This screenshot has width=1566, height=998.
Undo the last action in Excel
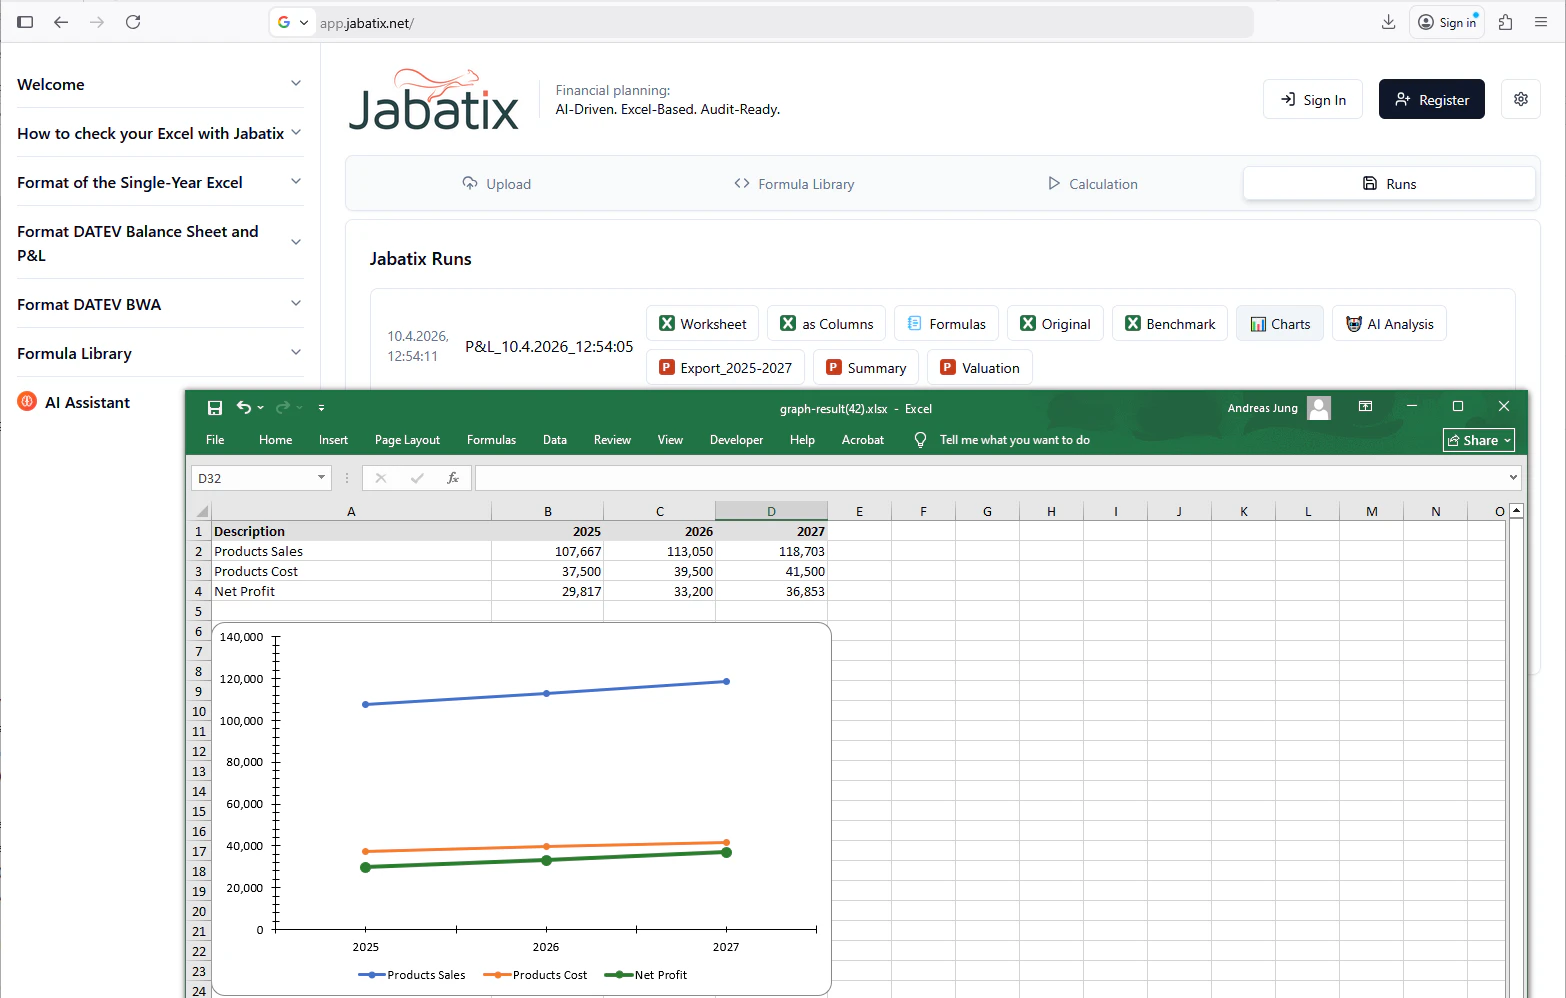[x=243, y=407]
